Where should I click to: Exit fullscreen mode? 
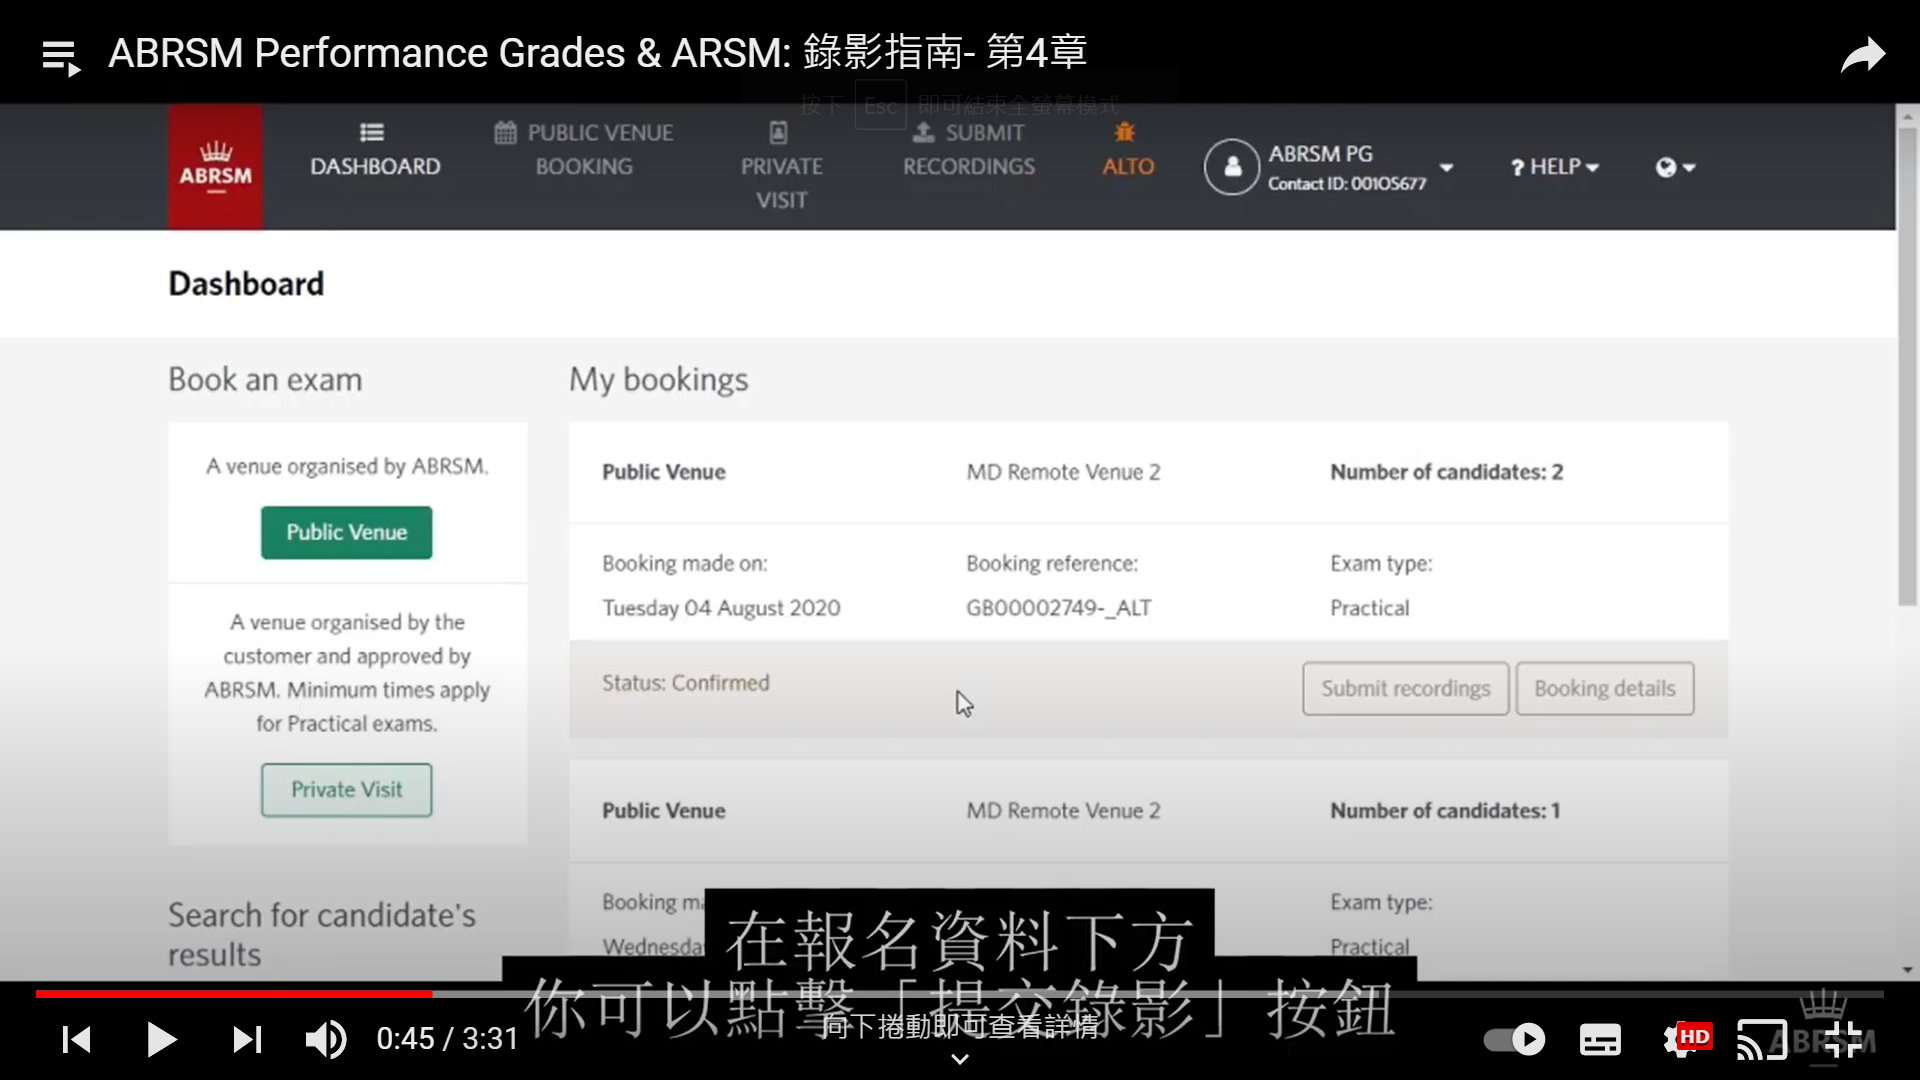(x=1843, y=1040)
